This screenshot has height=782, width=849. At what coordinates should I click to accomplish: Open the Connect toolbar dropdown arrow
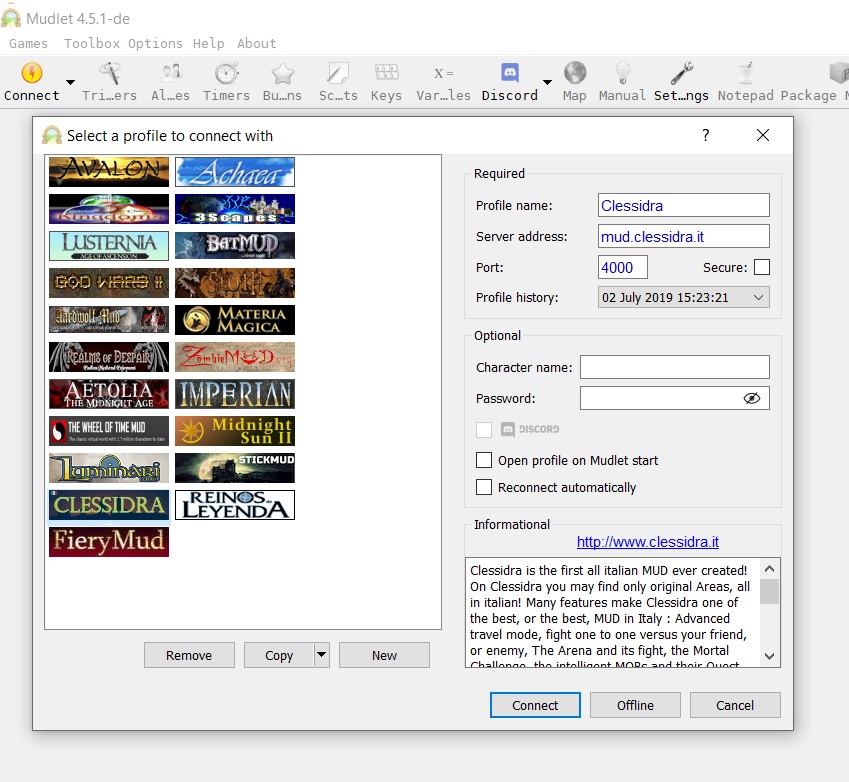[70, 82]
